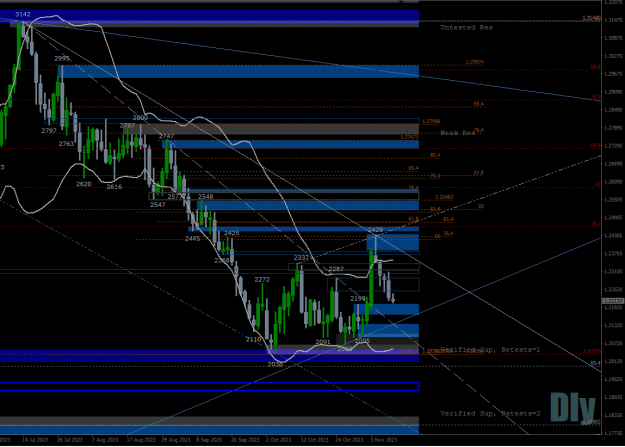
Task: Click the 1.25505 price scale value
Action: [x=613, y=200]
